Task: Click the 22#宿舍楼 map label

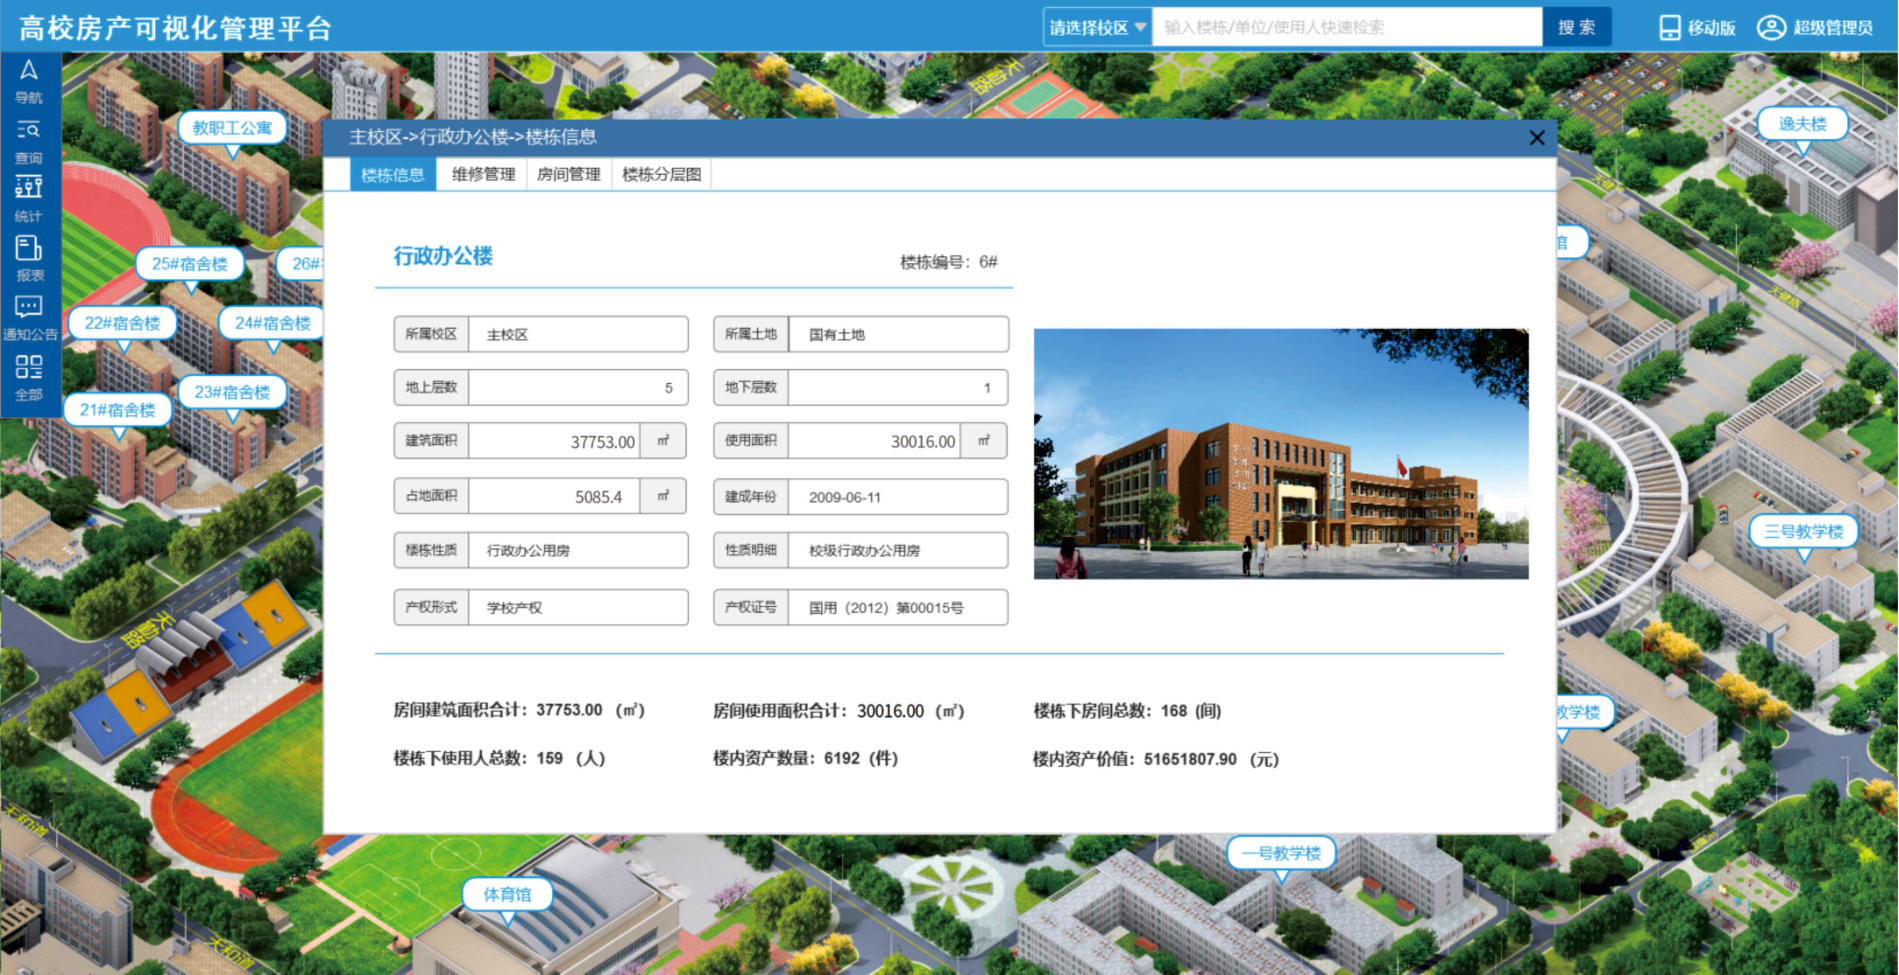Action: [x=123, y=323]
